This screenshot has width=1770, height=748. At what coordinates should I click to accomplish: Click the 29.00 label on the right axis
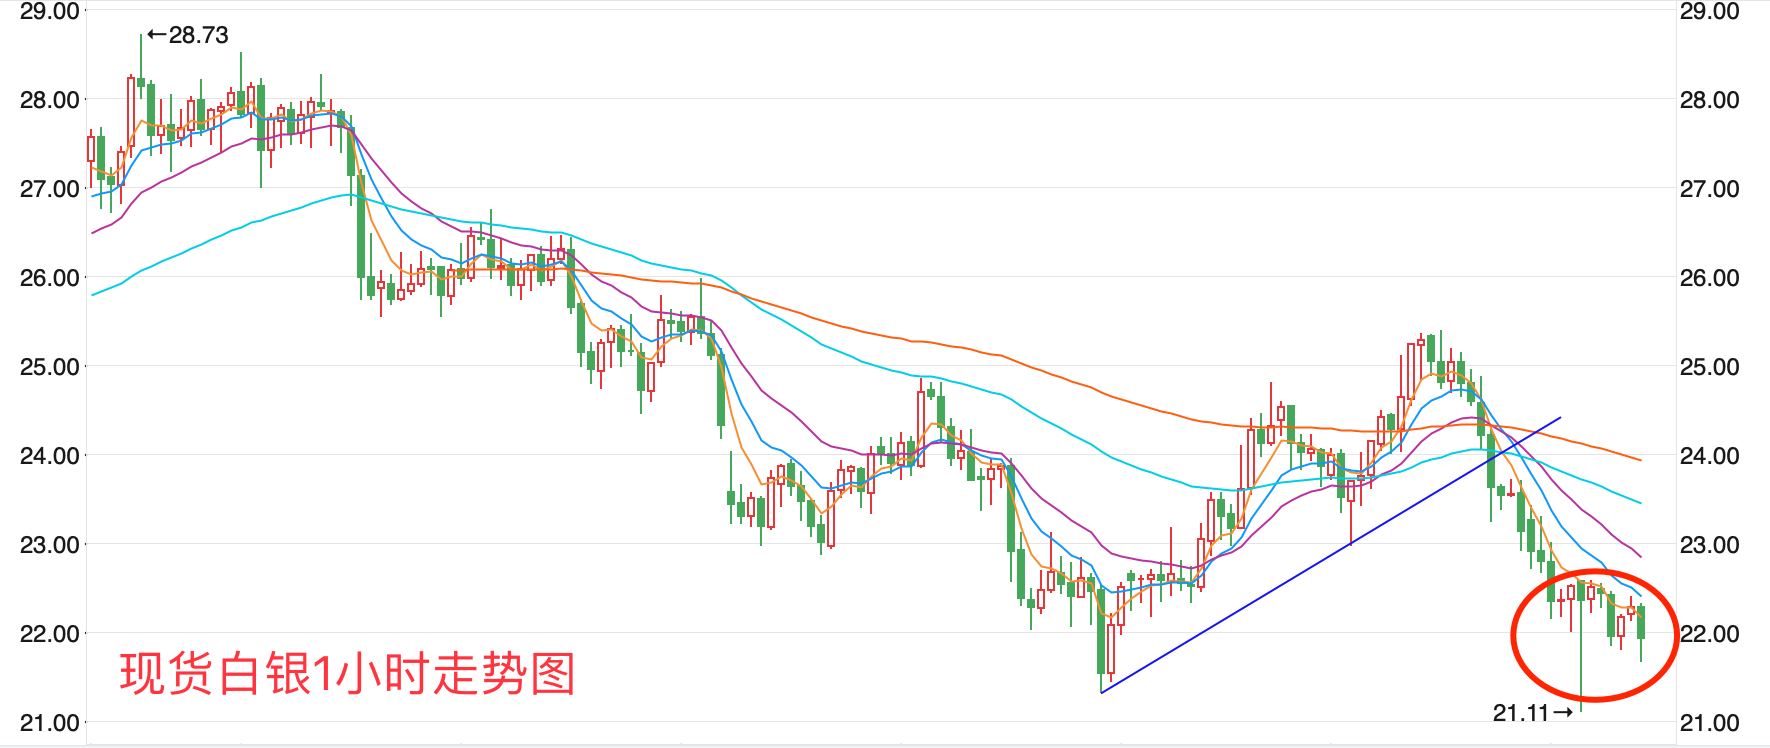tap(1709, 12)
